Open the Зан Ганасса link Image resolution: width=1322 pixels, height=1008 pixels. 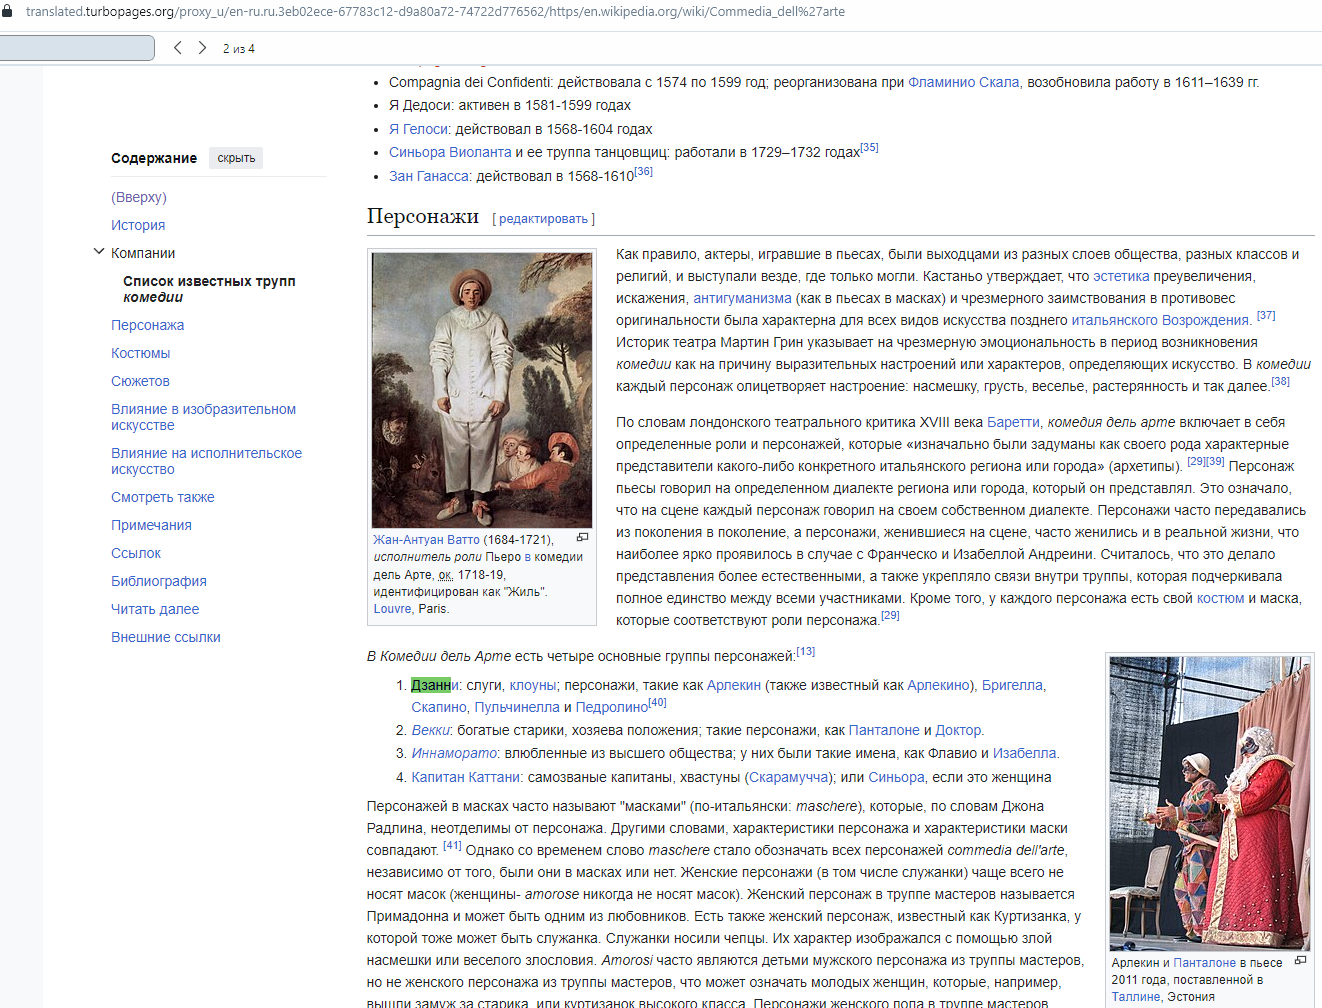[429, 176]
